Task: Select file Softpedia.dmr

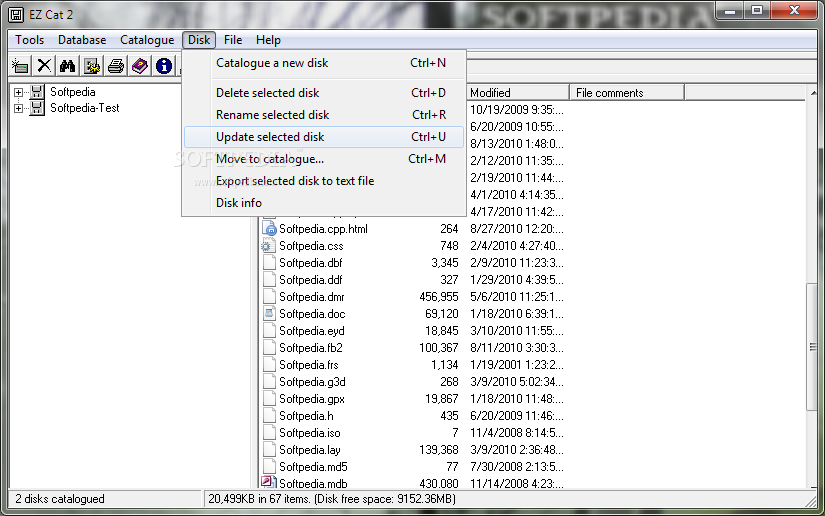Action: tap(311, 297)
